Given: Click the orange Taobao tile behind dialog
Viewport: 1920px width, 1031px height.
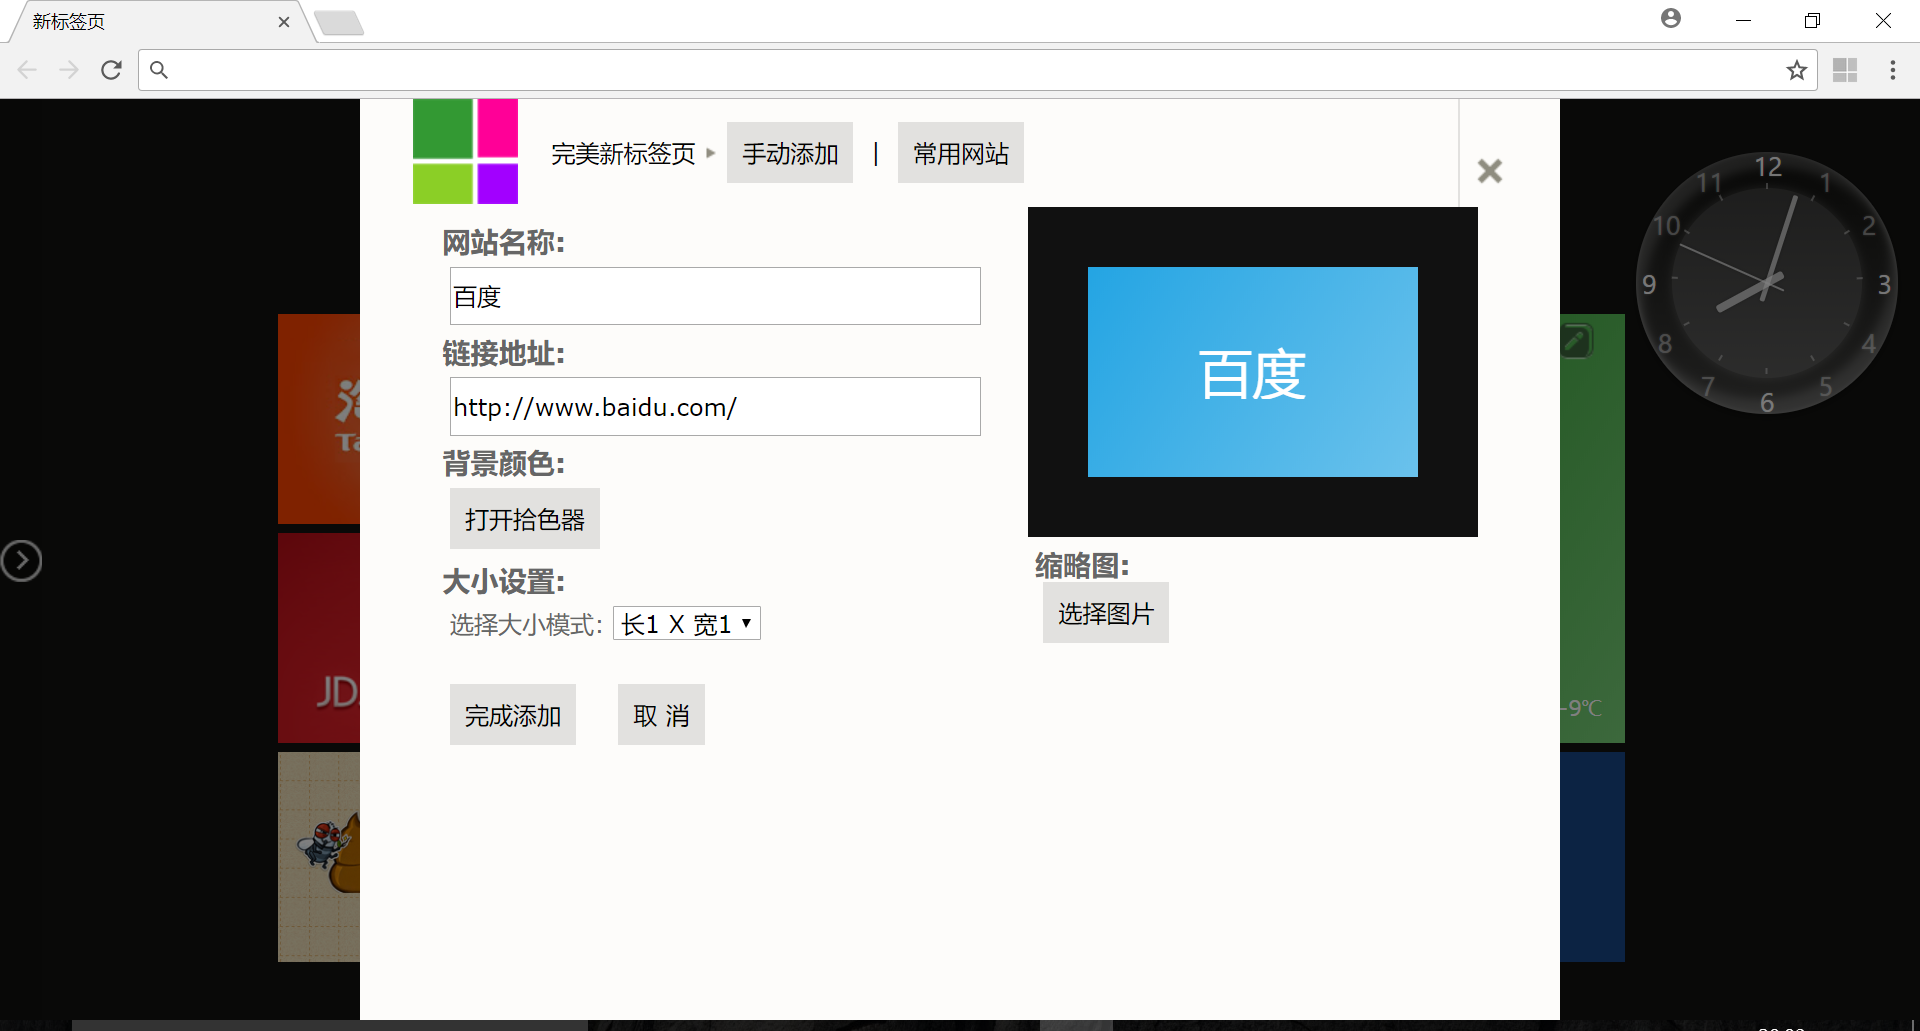Looking at the screenshot, I should click(319, 419).
